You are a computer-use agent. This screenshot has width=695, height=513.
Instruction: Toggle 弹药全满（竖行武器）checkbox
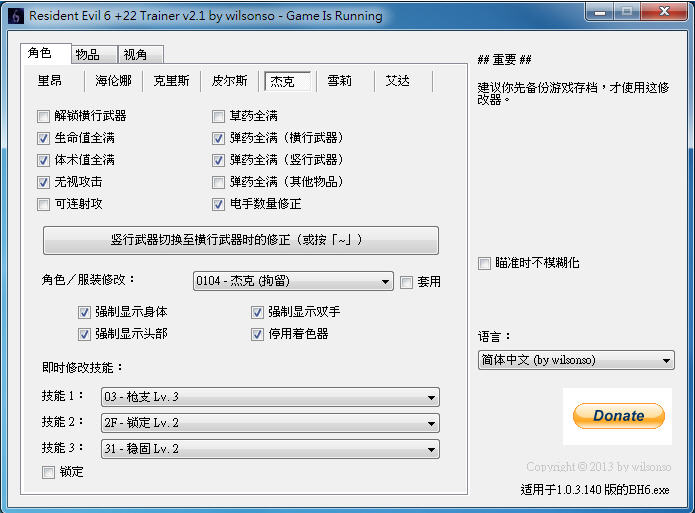click(219, 160)
